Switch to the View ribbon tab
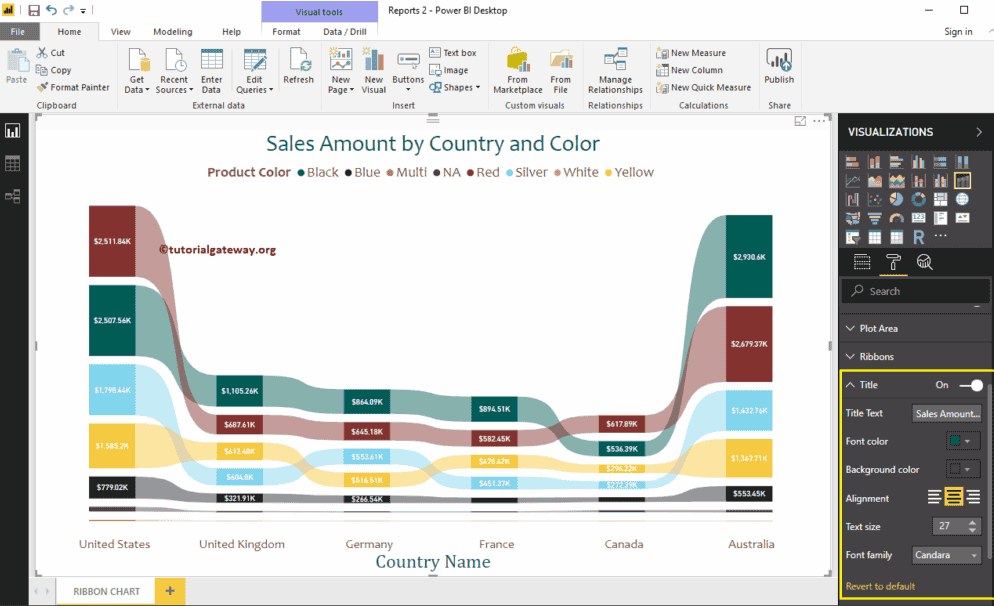Image resolution: width=994 pixels, height=606 pixels. (x=120, y=31)
